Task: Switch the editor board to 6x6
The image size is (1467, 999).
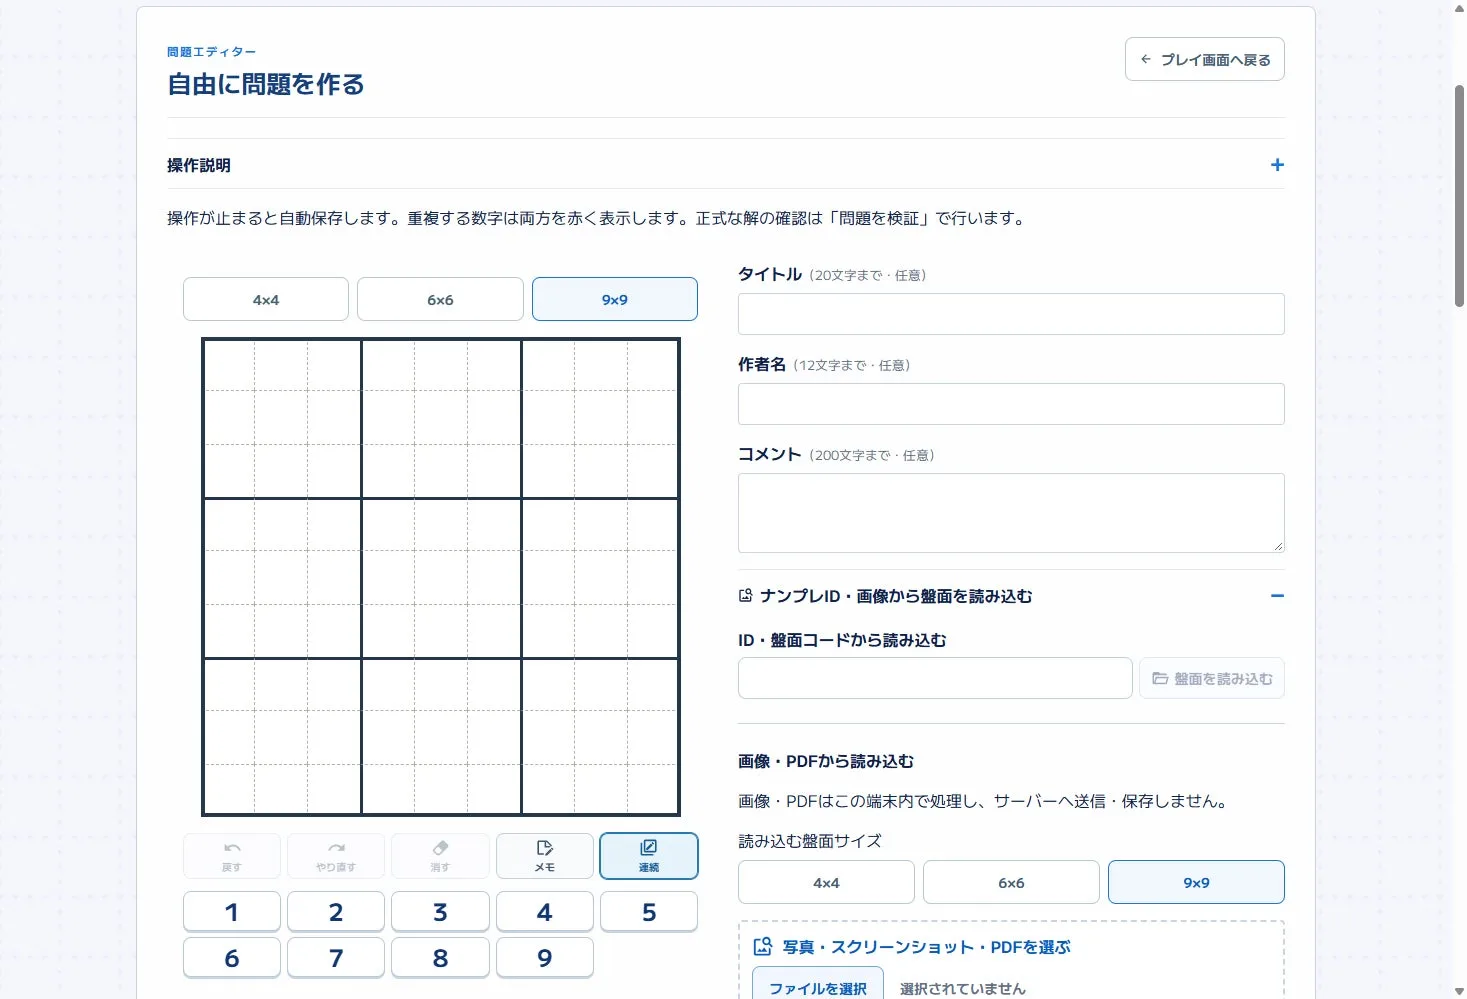Action: 440,299
